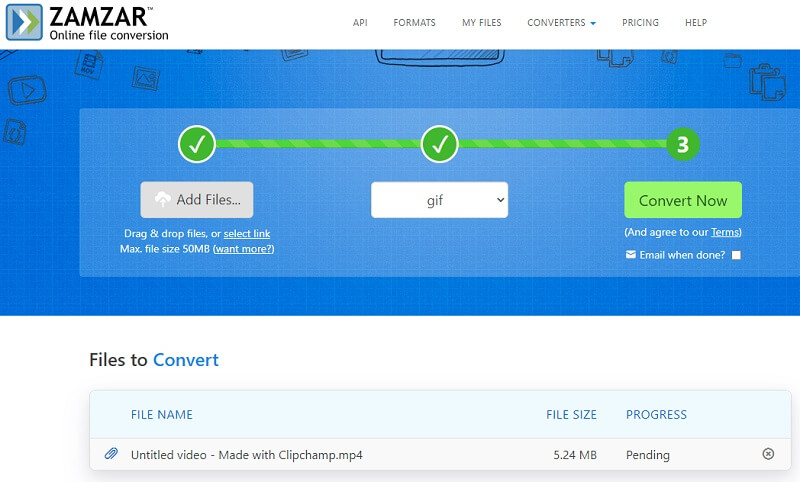The height and width of the screenshot is (482, 800).
Task: Open My Files in the navigation bar
Action: 481,23
